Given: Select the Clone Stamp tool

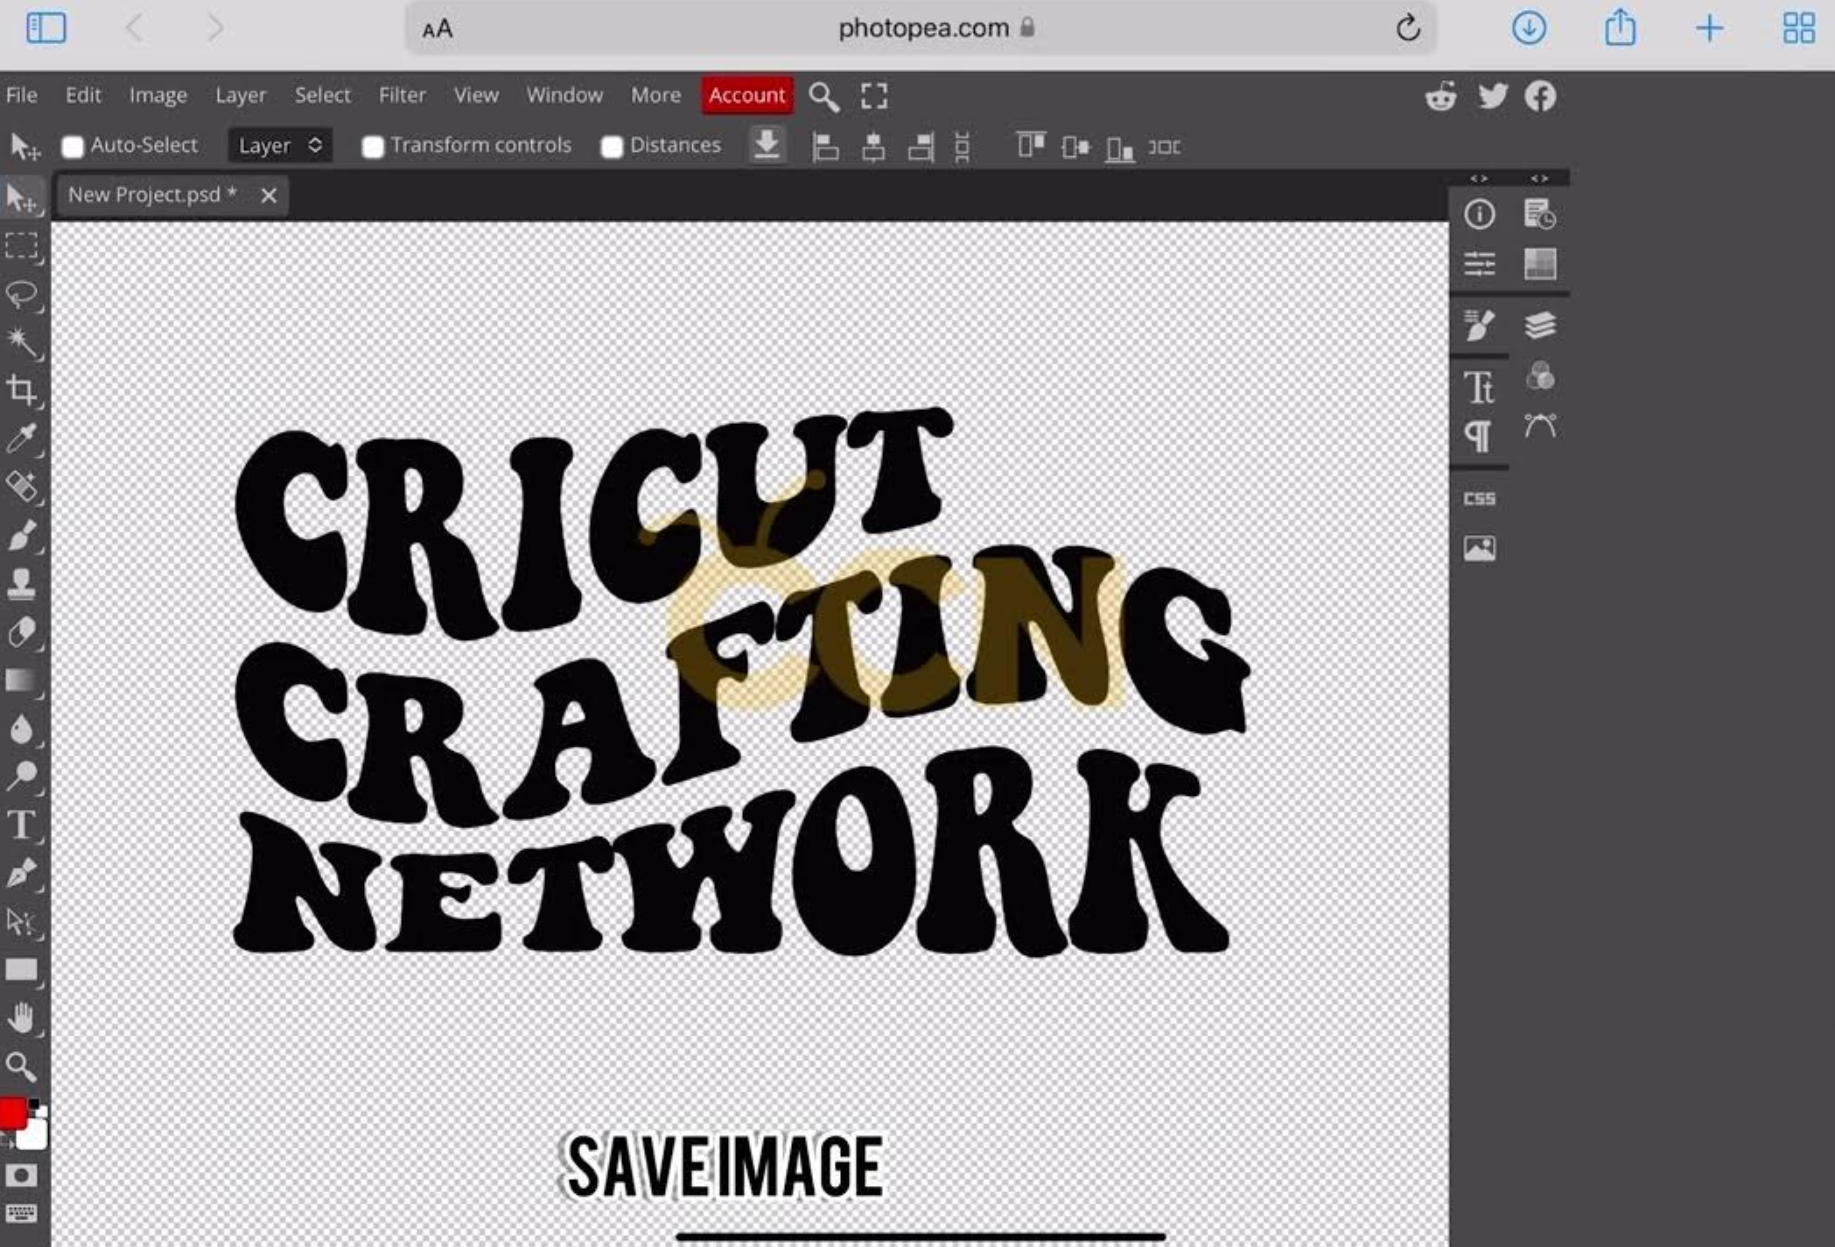Looking at the screenshot, I should tap(22, 584).
